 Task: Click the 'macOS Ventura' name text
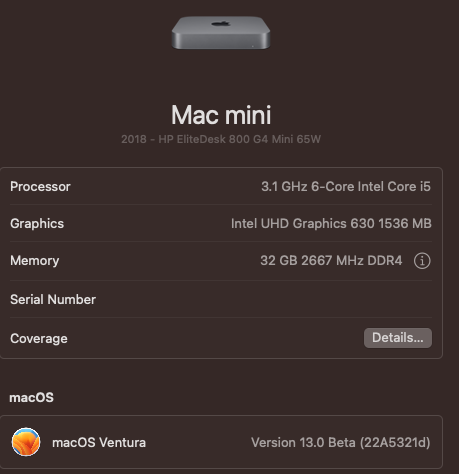point(99,443)
